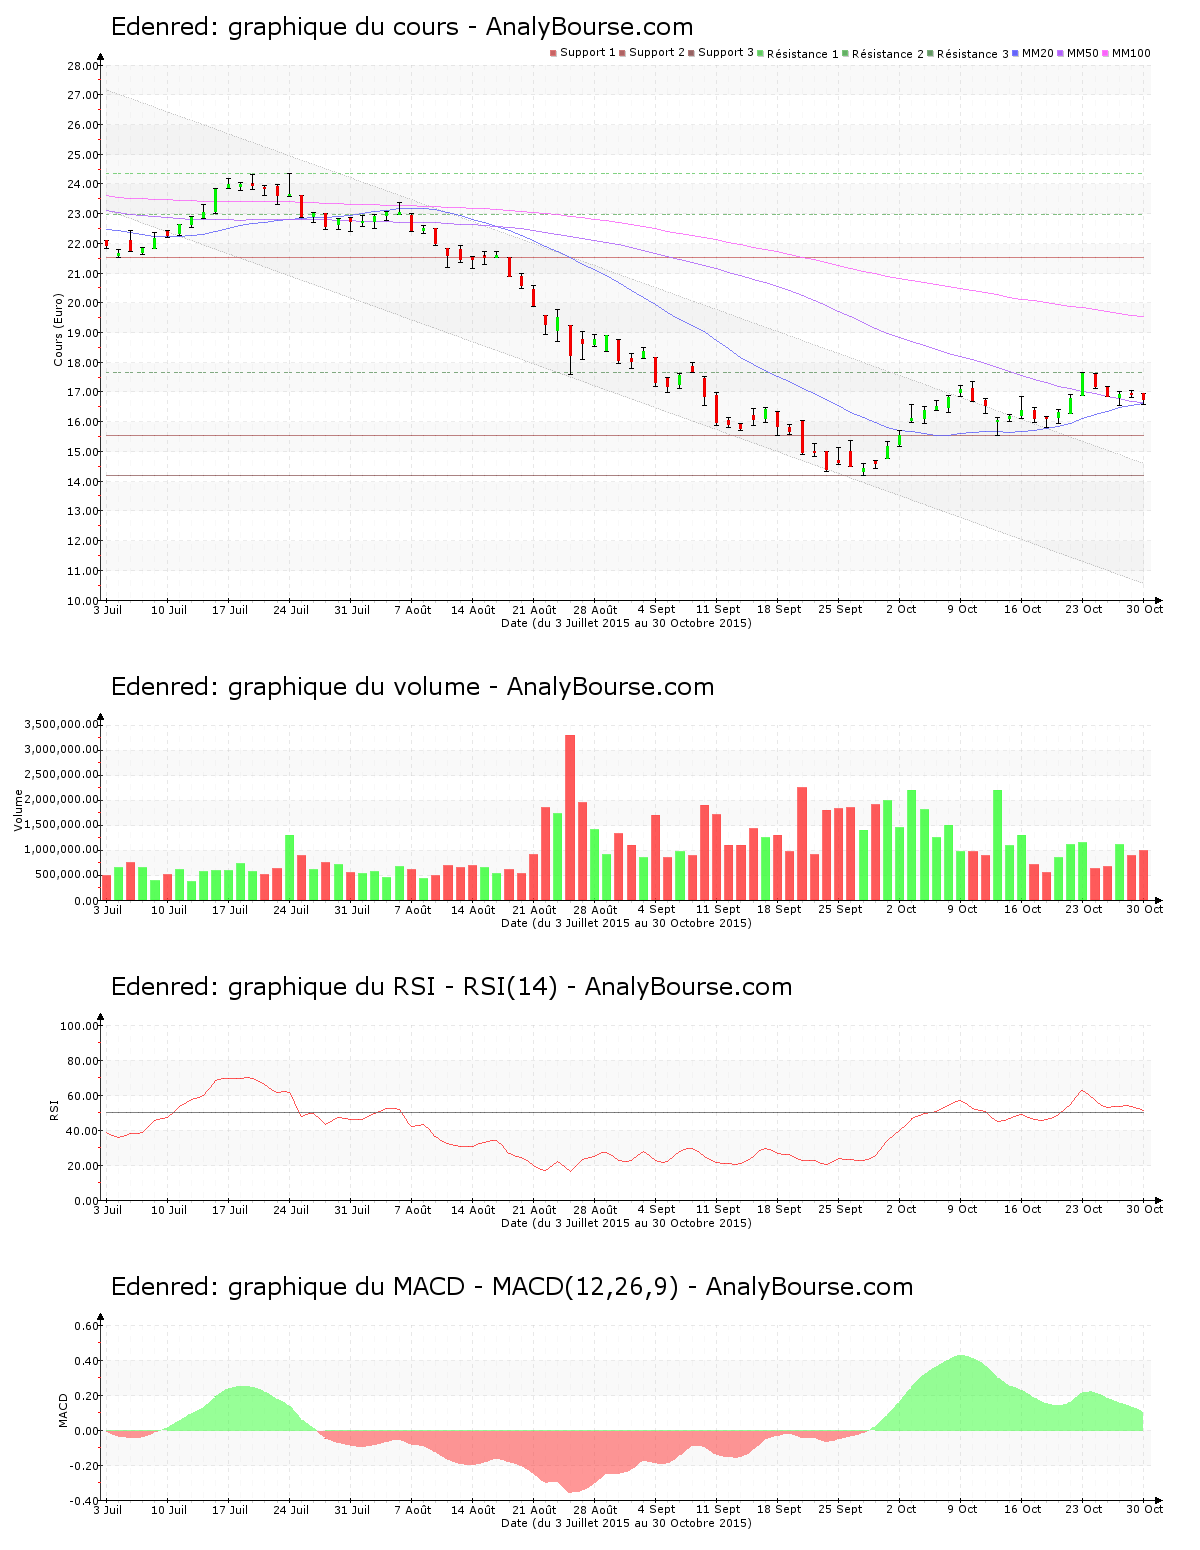The height and width of the screenshot is (1550, 1200).
Task: Click '4 Sept' date on MACD chart
Action: coord(657,1509)
